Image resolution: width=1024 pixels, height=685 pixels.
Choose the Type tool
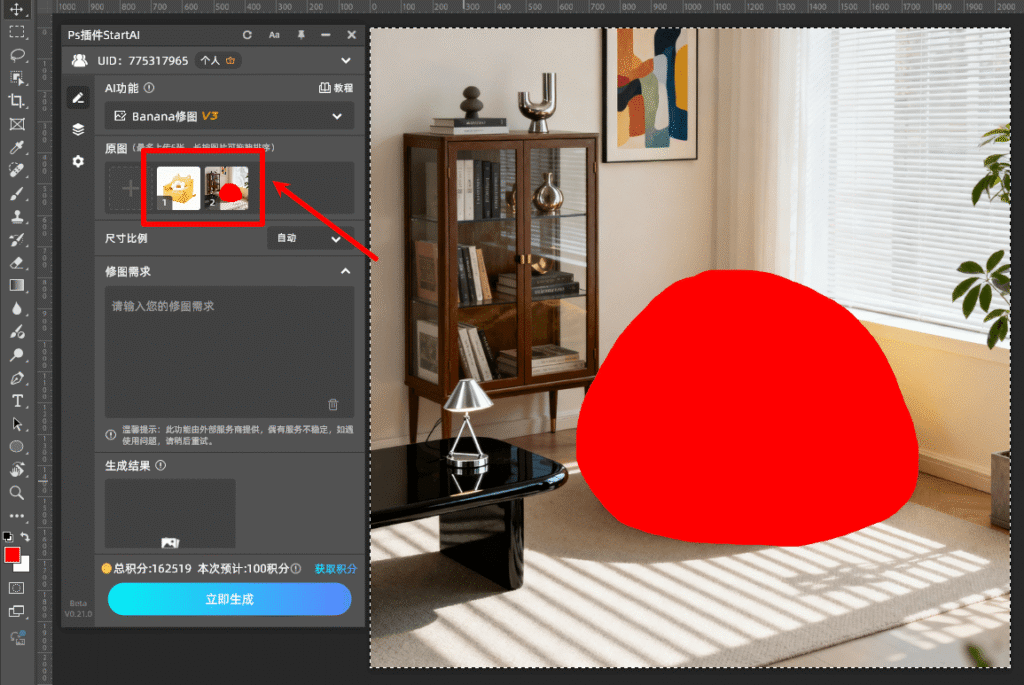[x=17, y=401]
